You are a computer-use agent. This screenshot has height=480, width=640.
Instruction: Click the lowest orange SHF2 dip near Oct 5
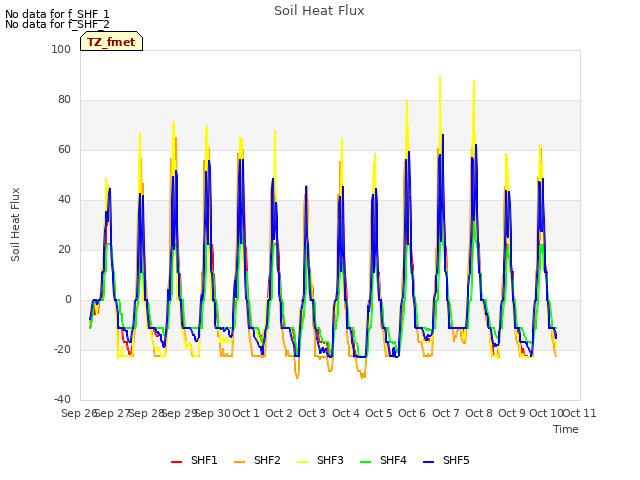tap(362, 377)
